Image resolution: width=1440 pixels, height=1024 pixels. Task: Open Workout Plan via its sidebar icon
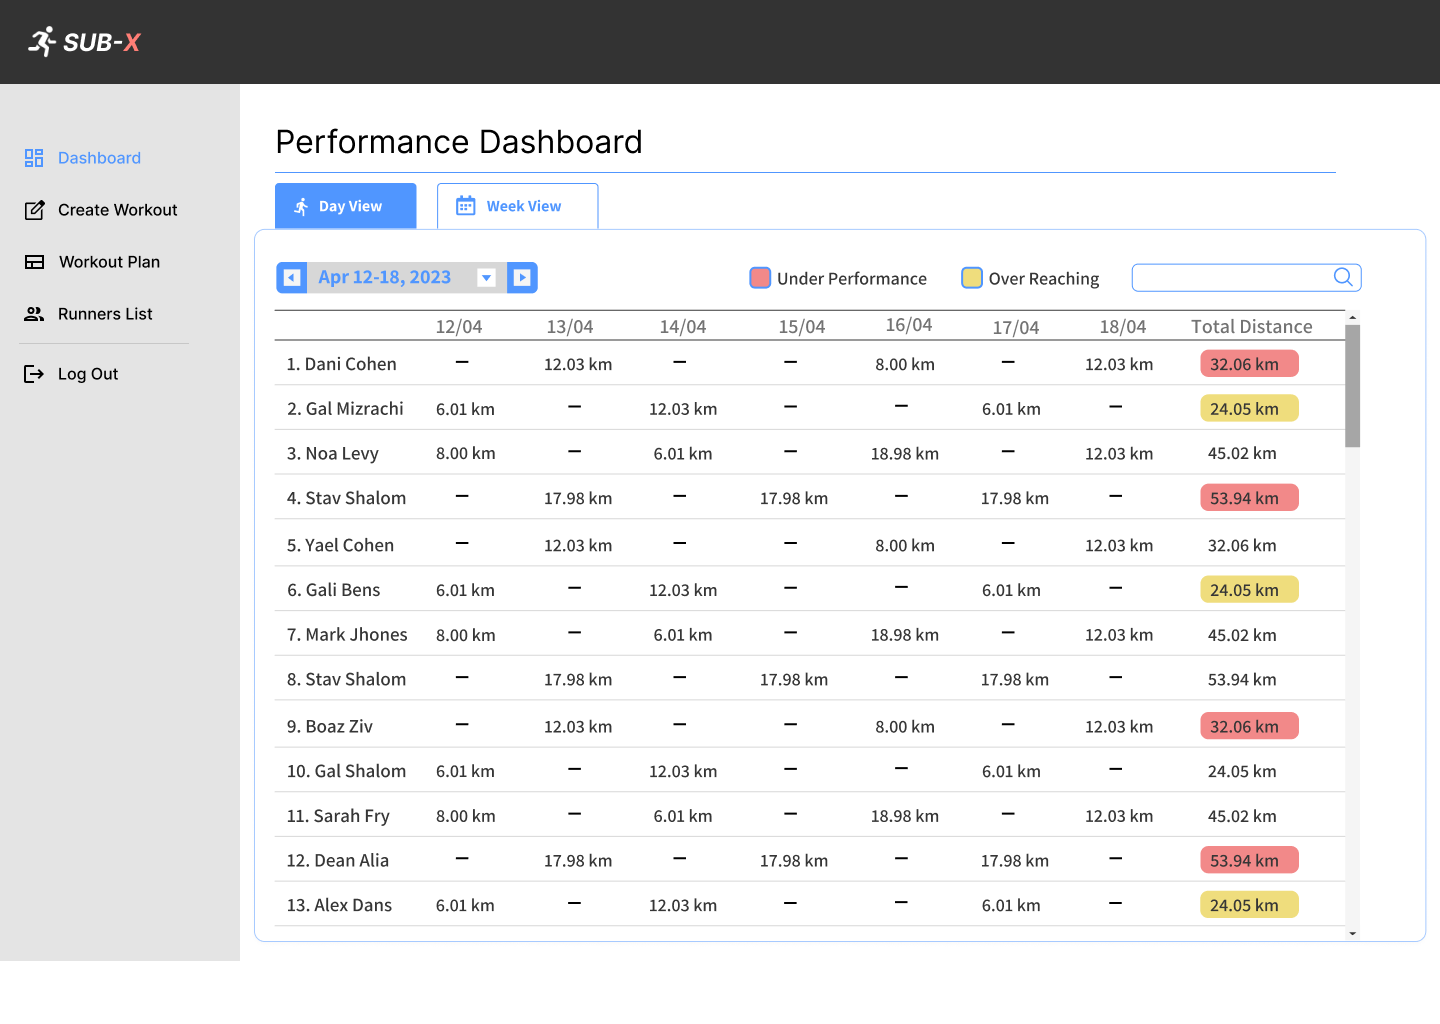34,261
